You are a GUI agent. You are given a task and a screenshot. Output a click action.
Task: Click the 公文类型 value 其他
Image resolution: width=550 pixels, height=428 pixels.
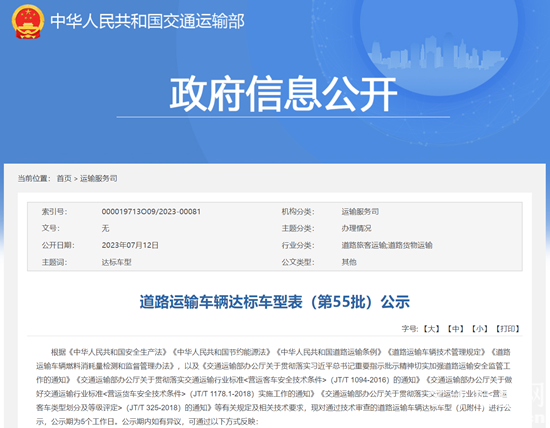(349, 262)
